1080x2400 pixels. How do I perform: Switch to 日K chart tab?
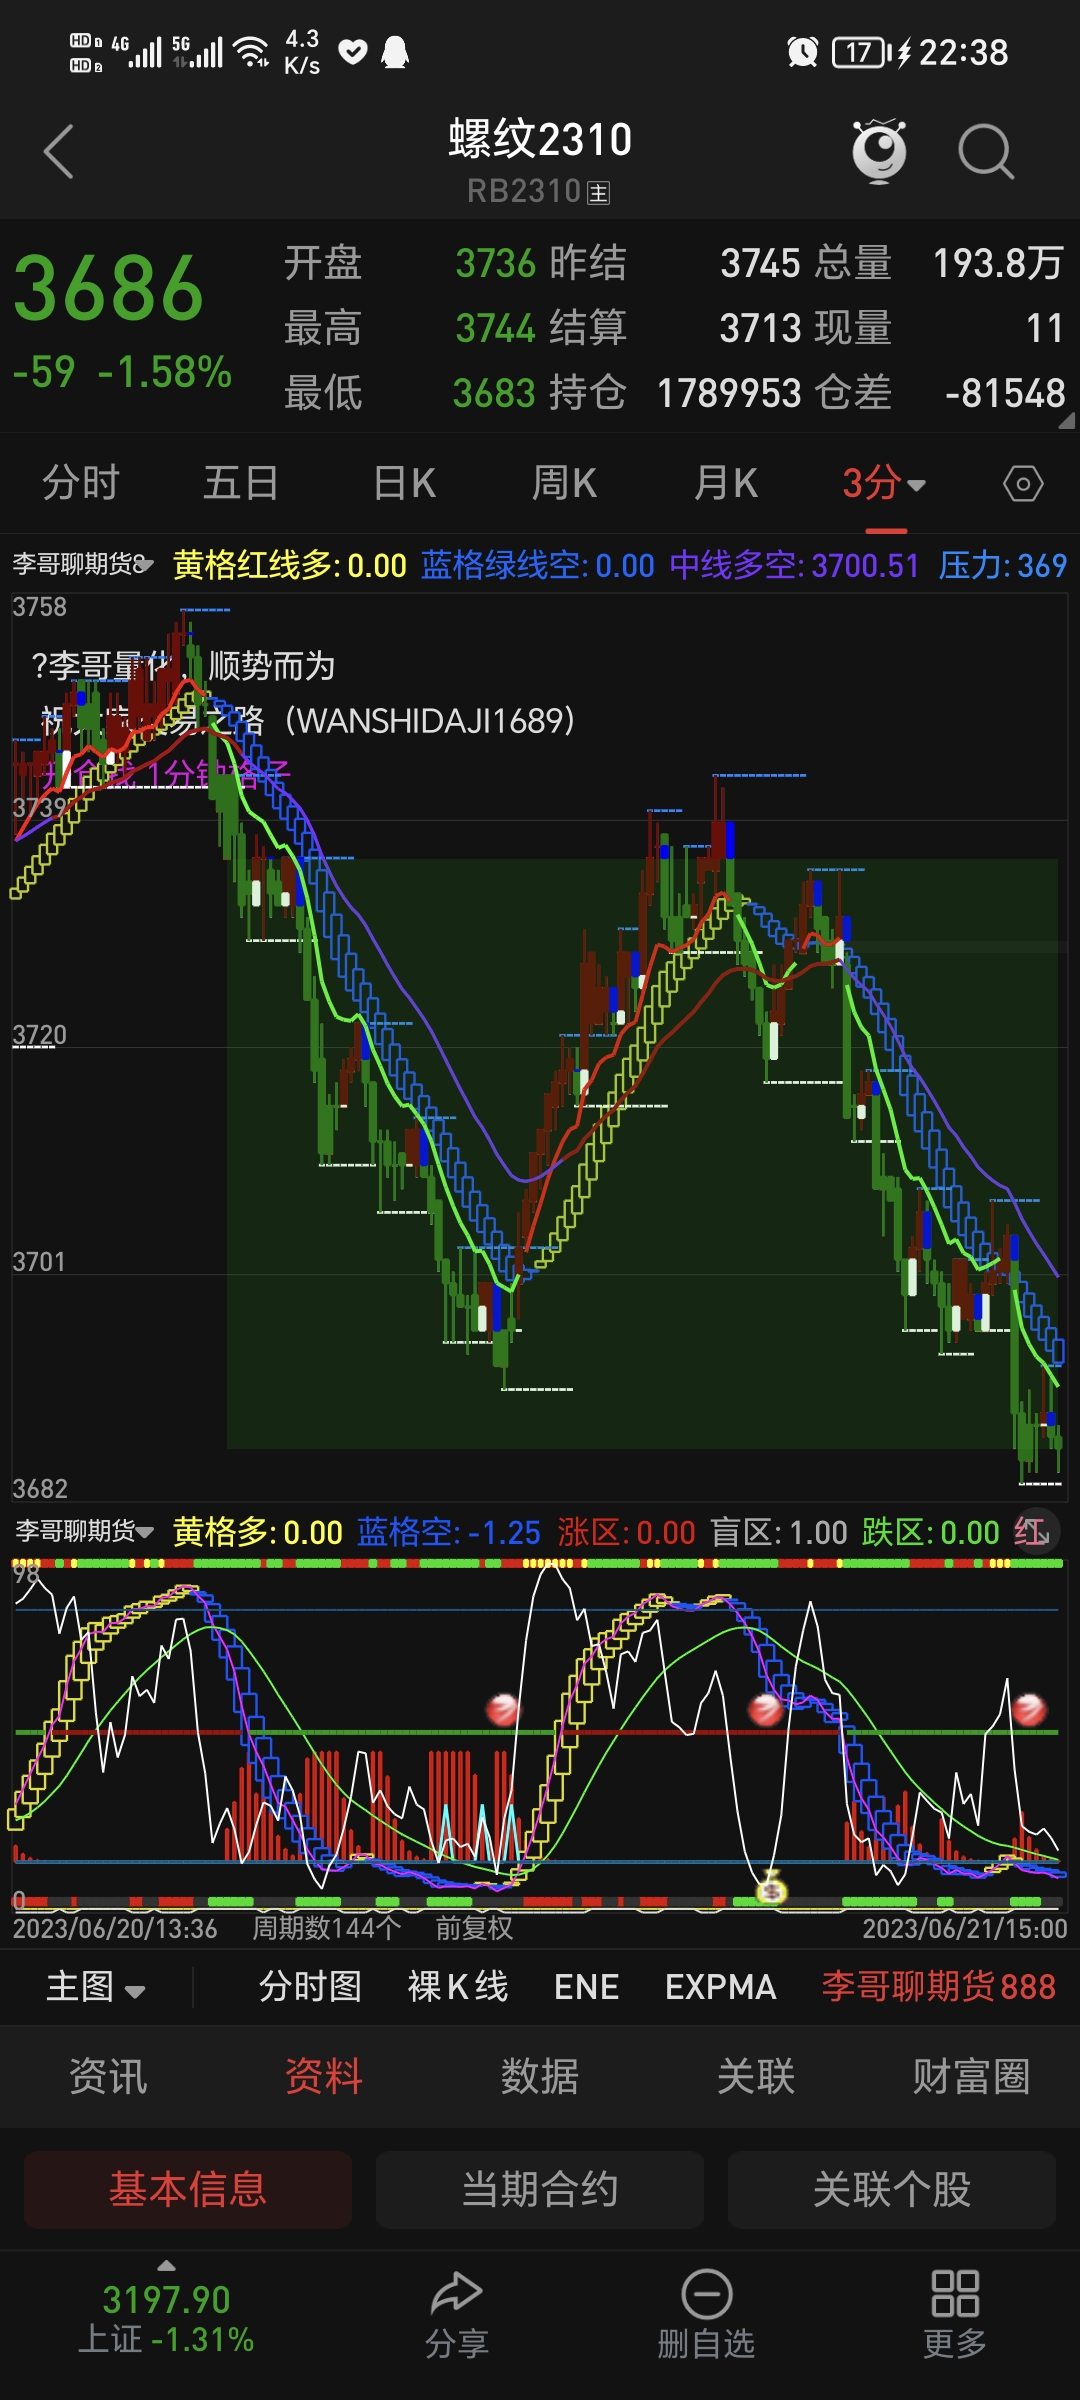[x=405, y=484]
